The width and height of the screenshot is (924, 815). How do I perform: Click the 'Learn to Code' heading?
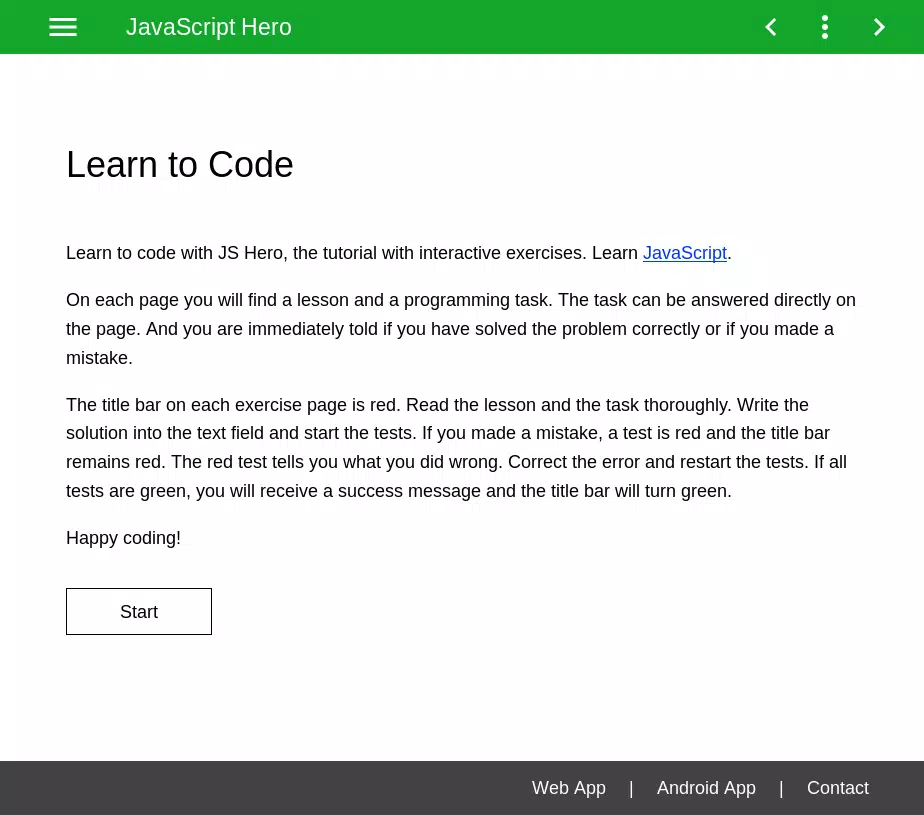180,164
